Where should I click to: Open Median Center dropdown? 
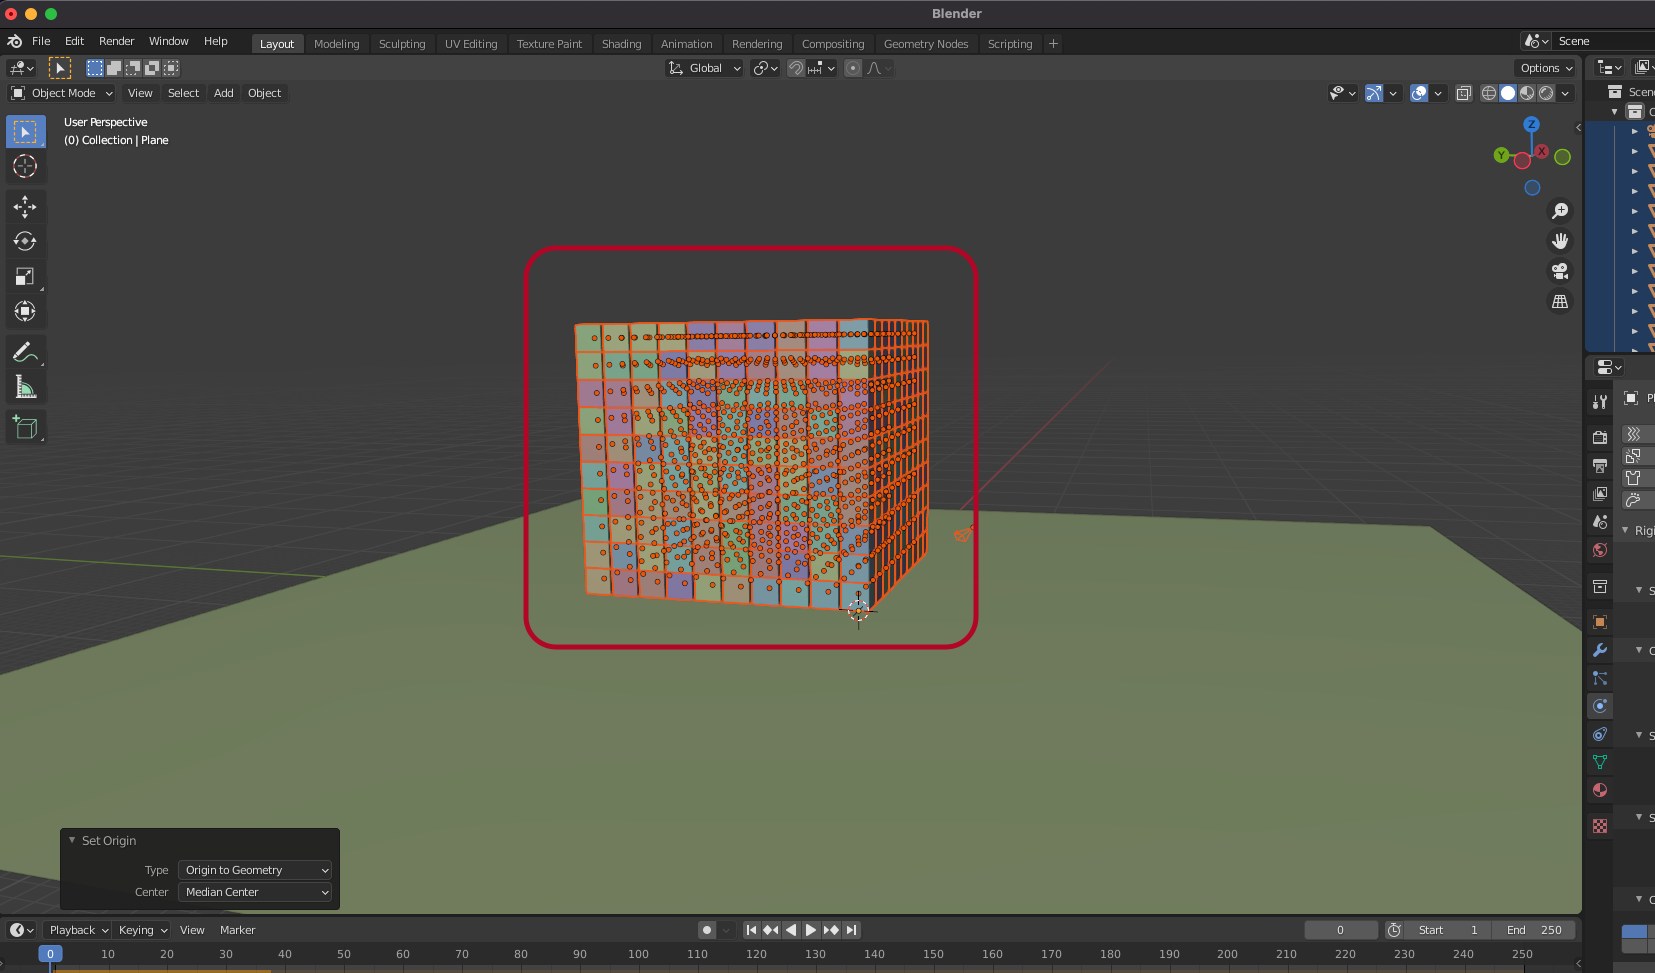pos(254,892)
